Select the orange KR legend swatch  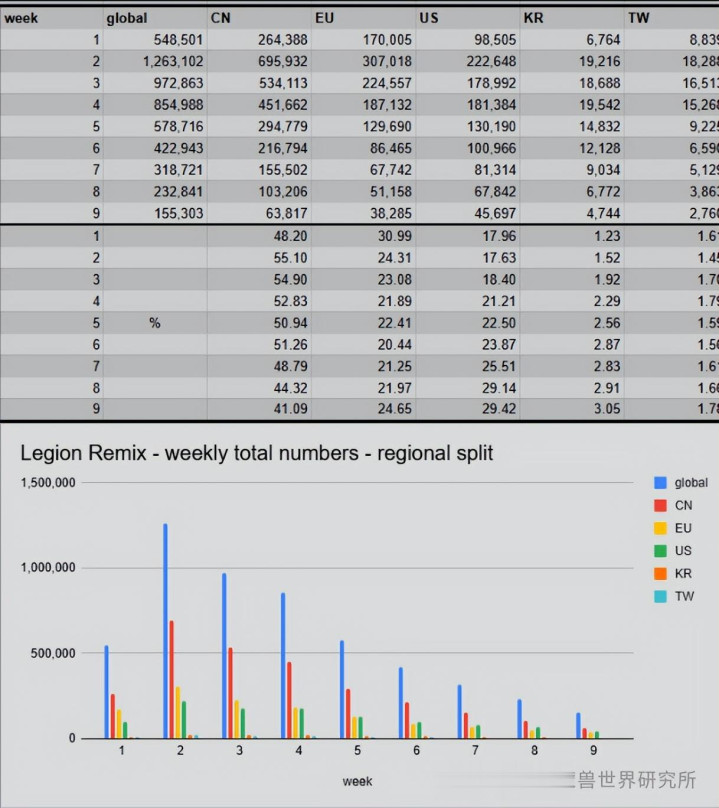coord(658,574)
